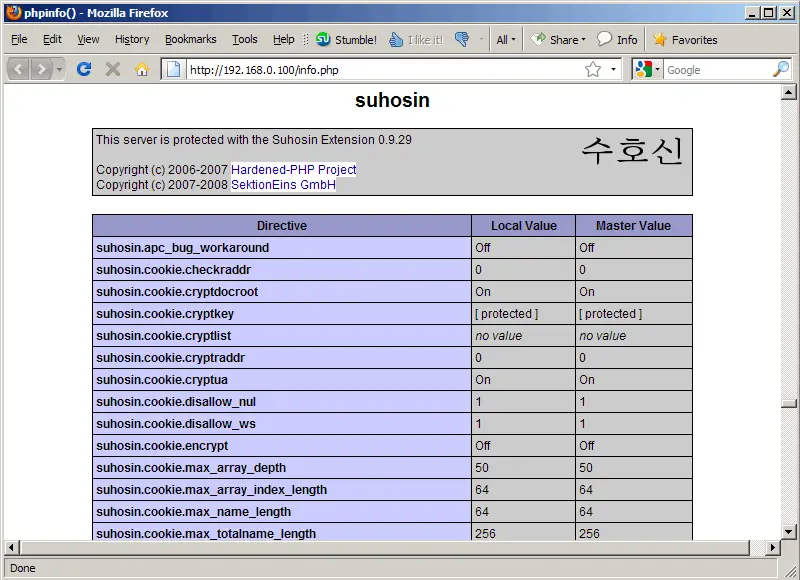
Task: Open the Info speech bubble item
Action: [617, 40]
